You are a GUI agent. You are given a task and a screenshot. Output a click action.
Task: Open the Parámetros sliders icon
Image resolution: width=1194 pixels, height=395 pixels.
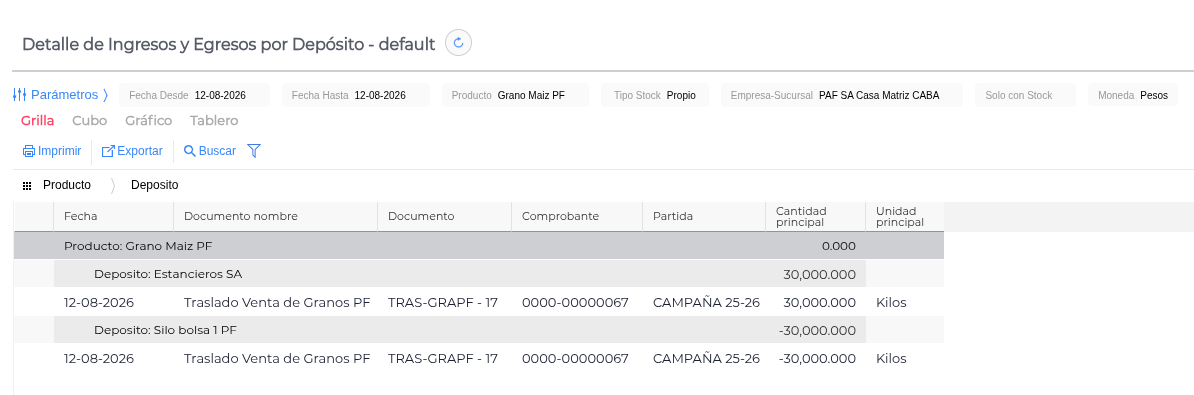click(x=20, y=95)
